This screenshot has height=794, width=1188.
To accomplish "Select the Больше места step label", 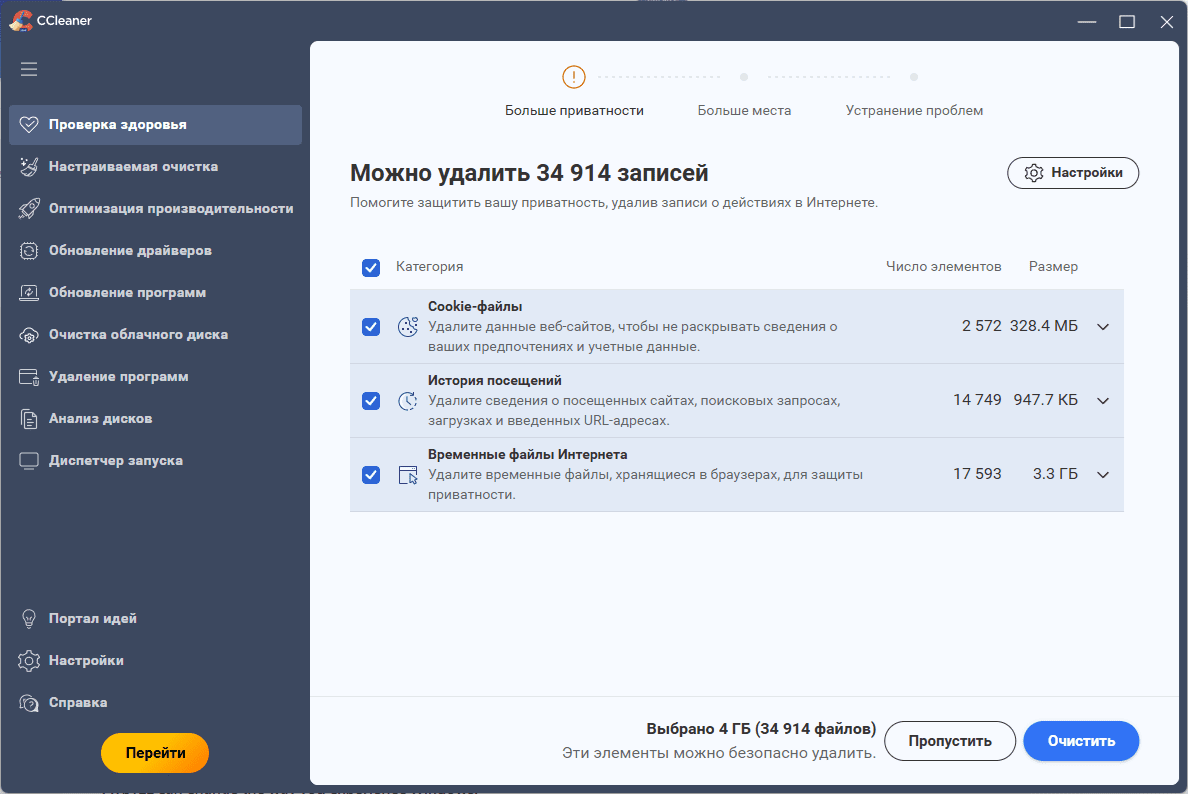I will pyautogui.click(x=744, y=111).
